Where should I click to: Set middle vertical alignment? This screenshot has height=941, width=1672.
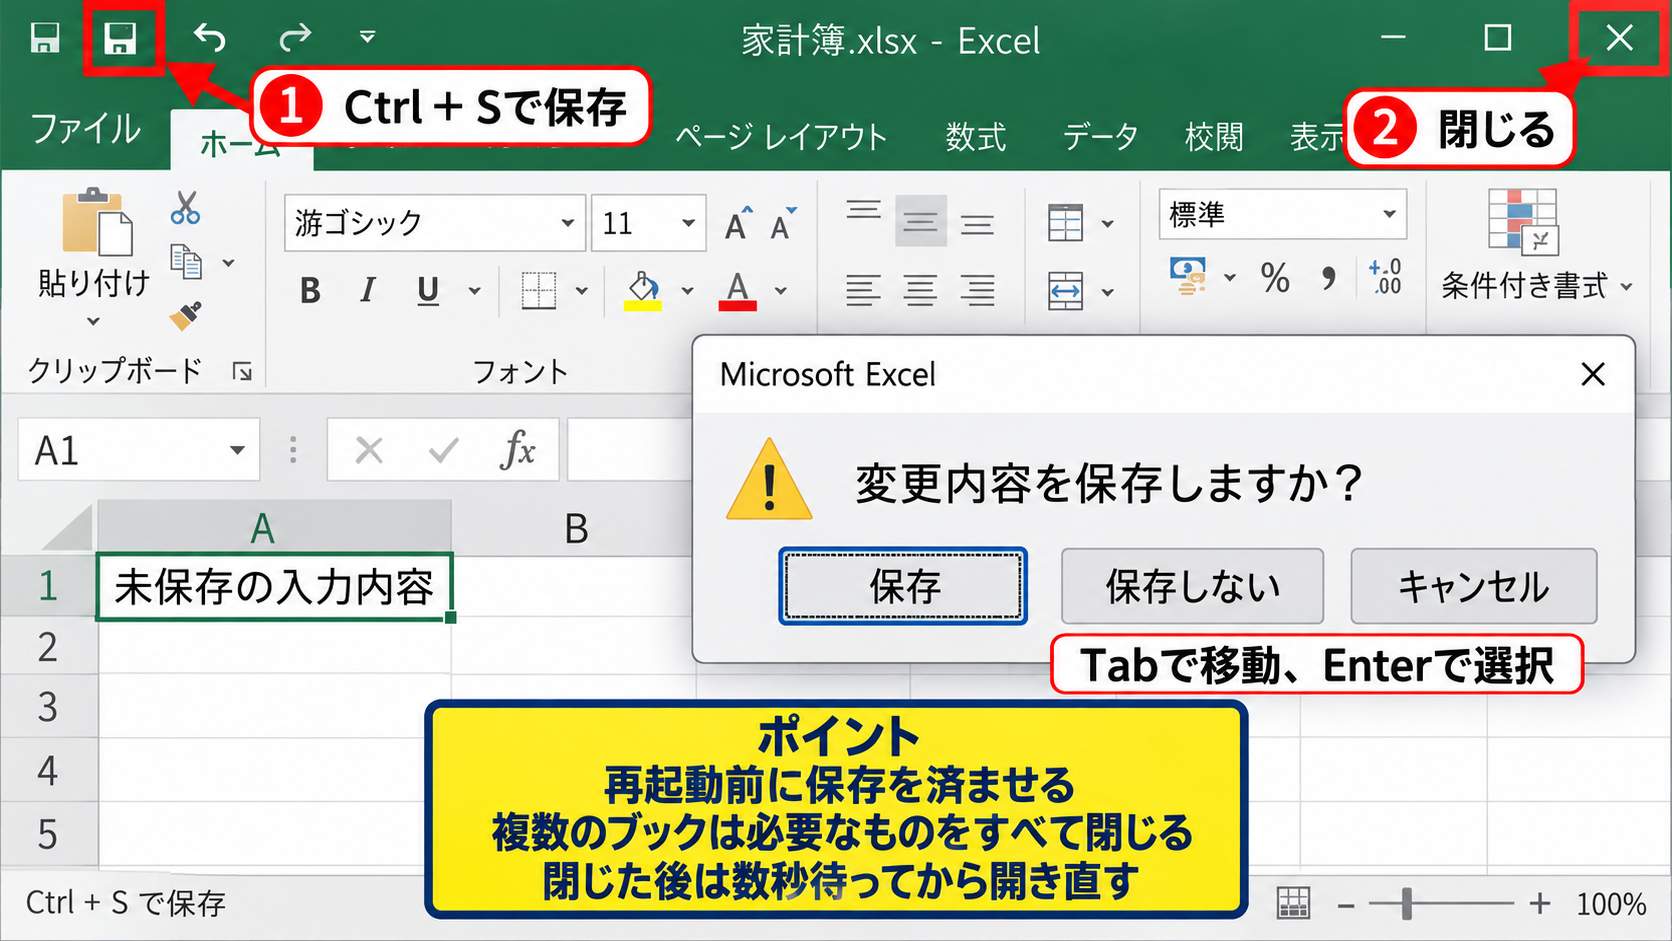pyautogui.click(x=920, y=221)
